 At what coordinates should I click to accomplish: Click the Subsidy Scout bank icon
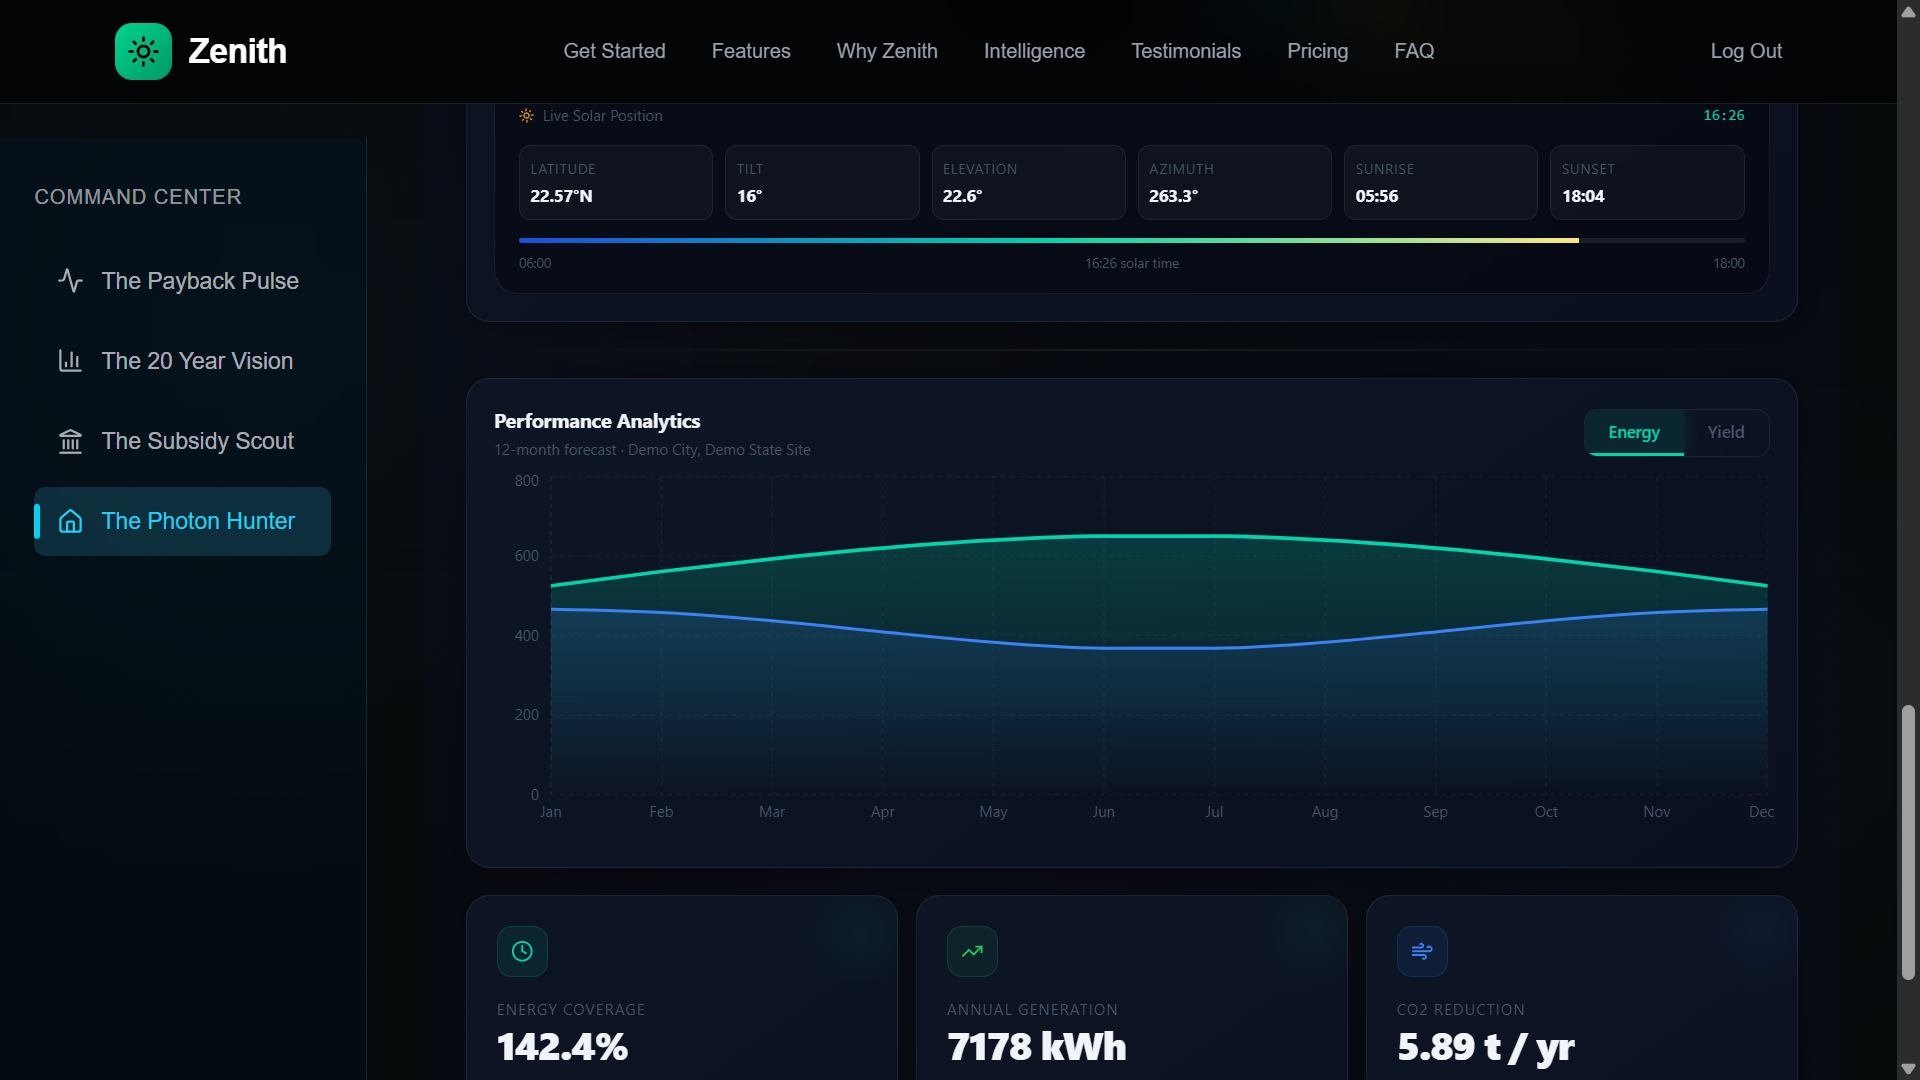point(70,441)
